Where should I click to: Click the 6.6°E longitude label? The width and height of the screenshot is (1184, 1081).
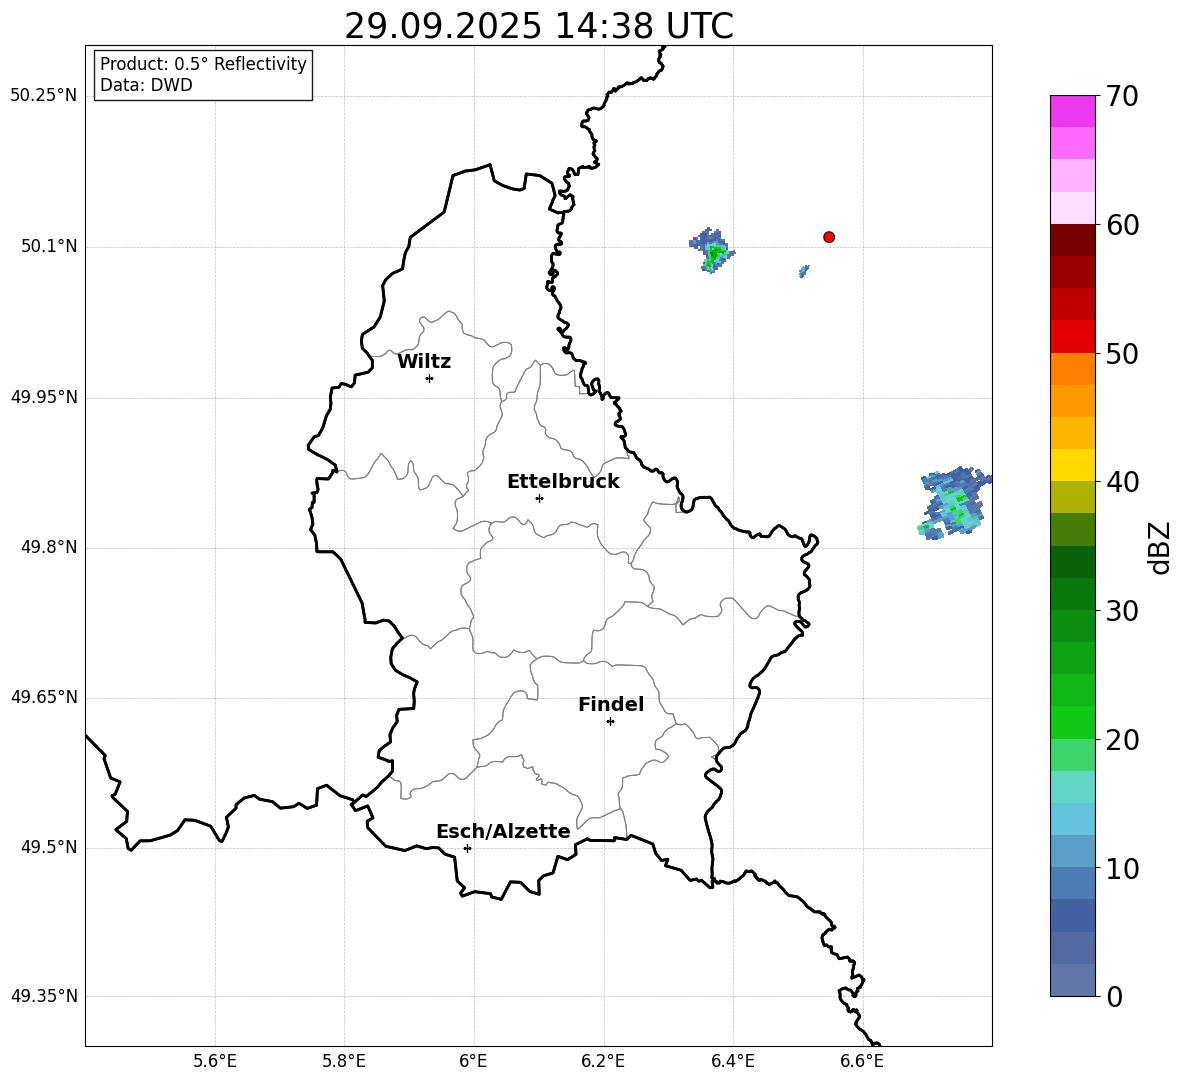(x=862, y=1061)
